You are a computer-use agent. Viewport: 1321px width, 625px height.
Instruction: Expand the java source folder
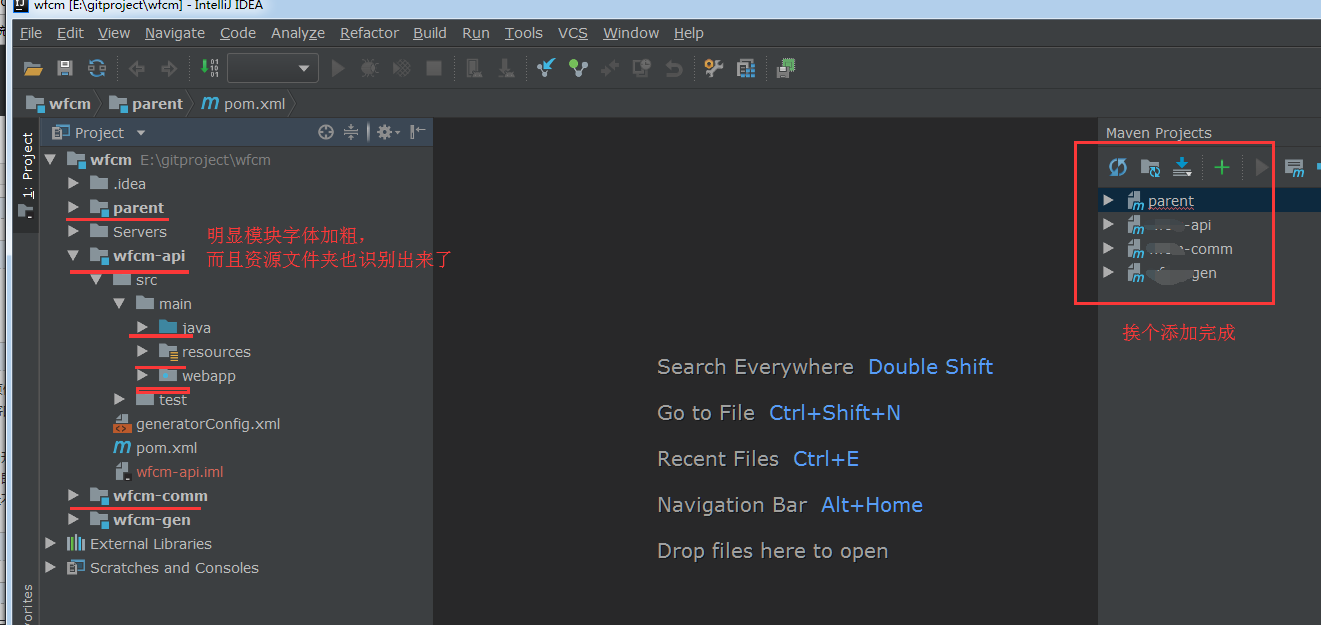[143, 328]
